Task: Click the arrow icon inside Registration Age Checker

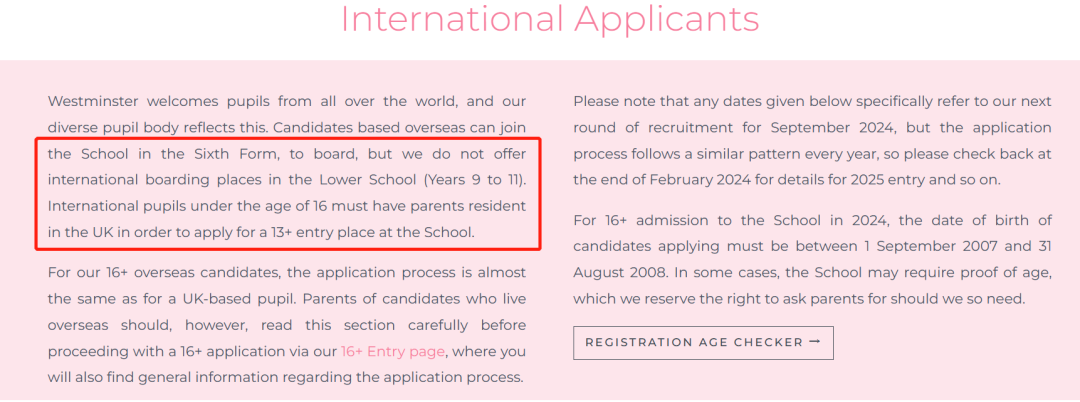Action: (815, 342)
